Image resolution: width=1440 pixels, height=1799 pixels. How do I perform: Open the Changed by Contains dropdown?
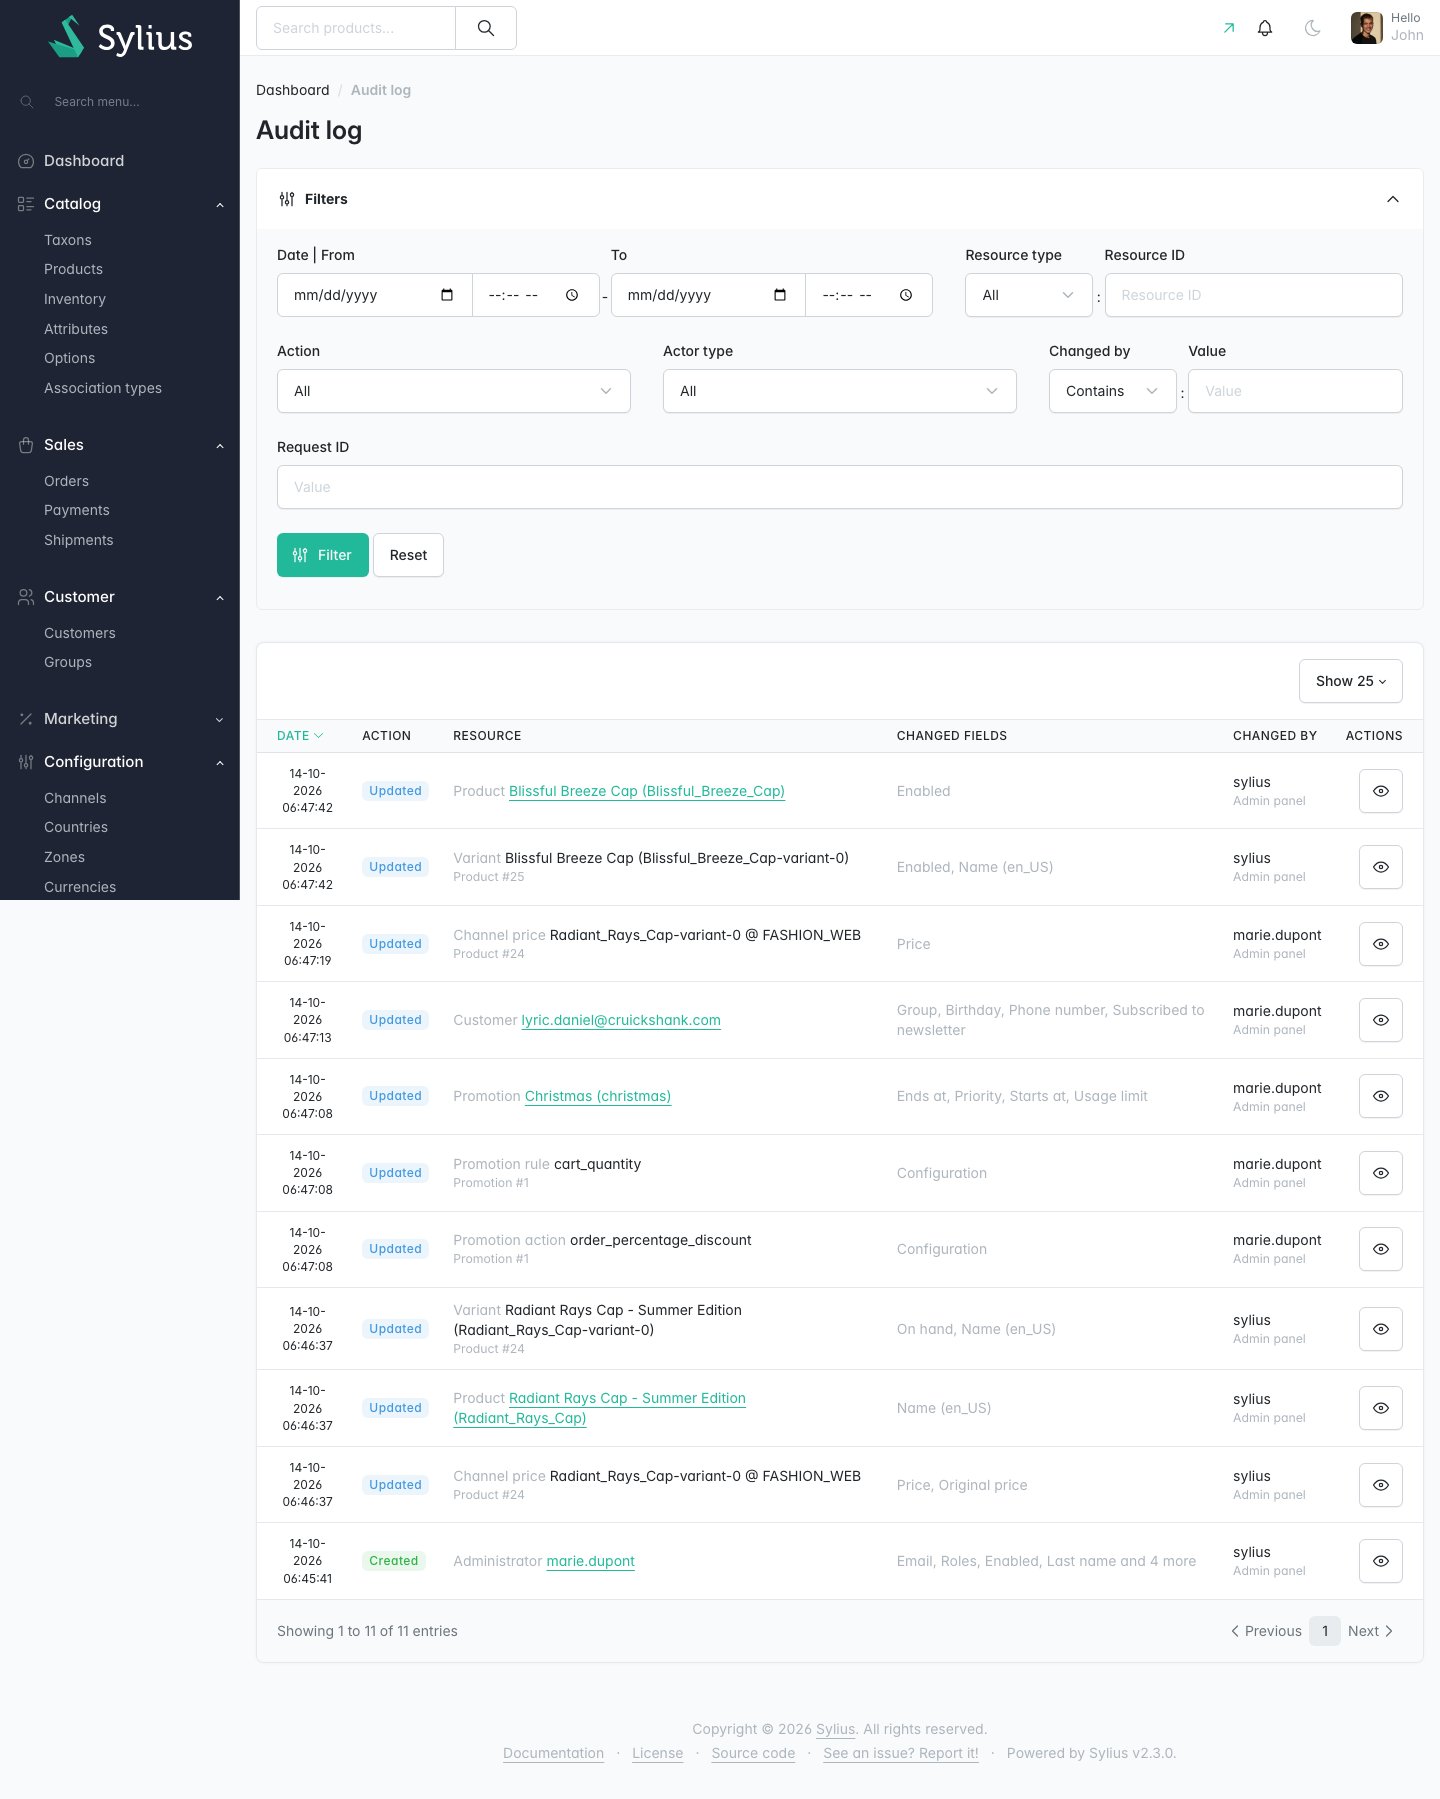point(1112,391)
